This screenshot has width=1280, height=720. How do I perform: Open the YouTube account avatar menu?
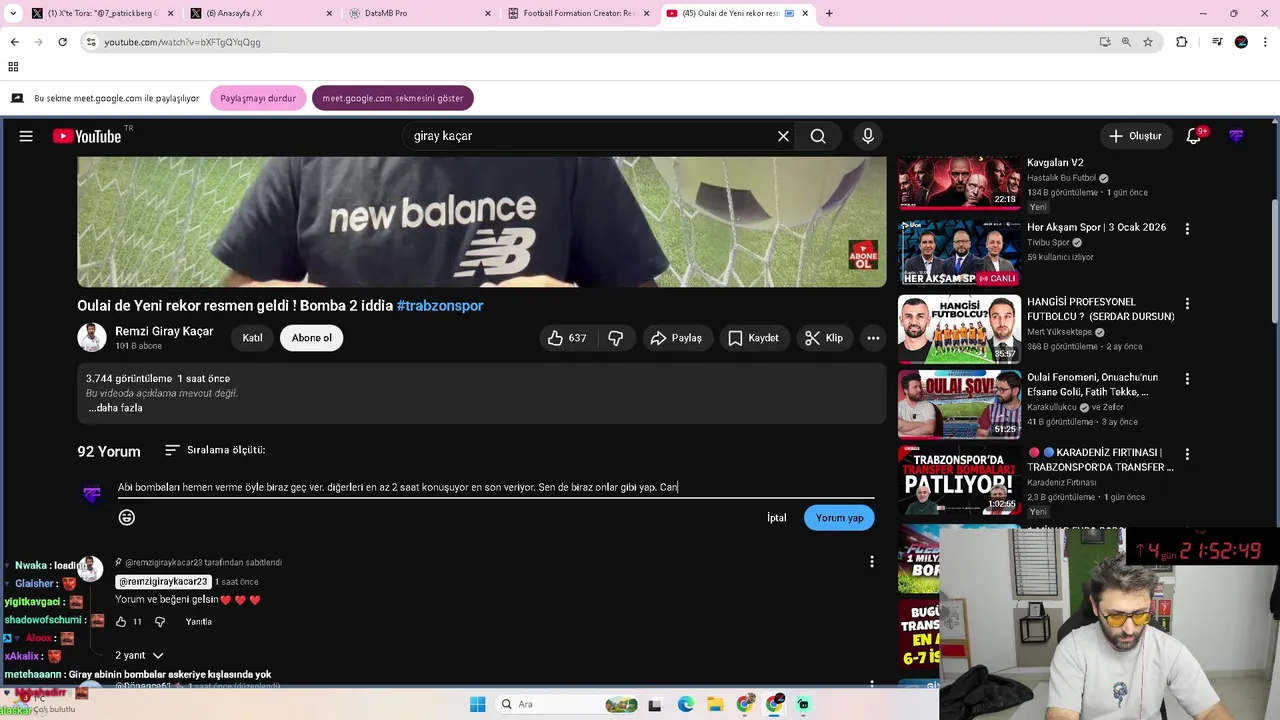tap(1237, 136)
